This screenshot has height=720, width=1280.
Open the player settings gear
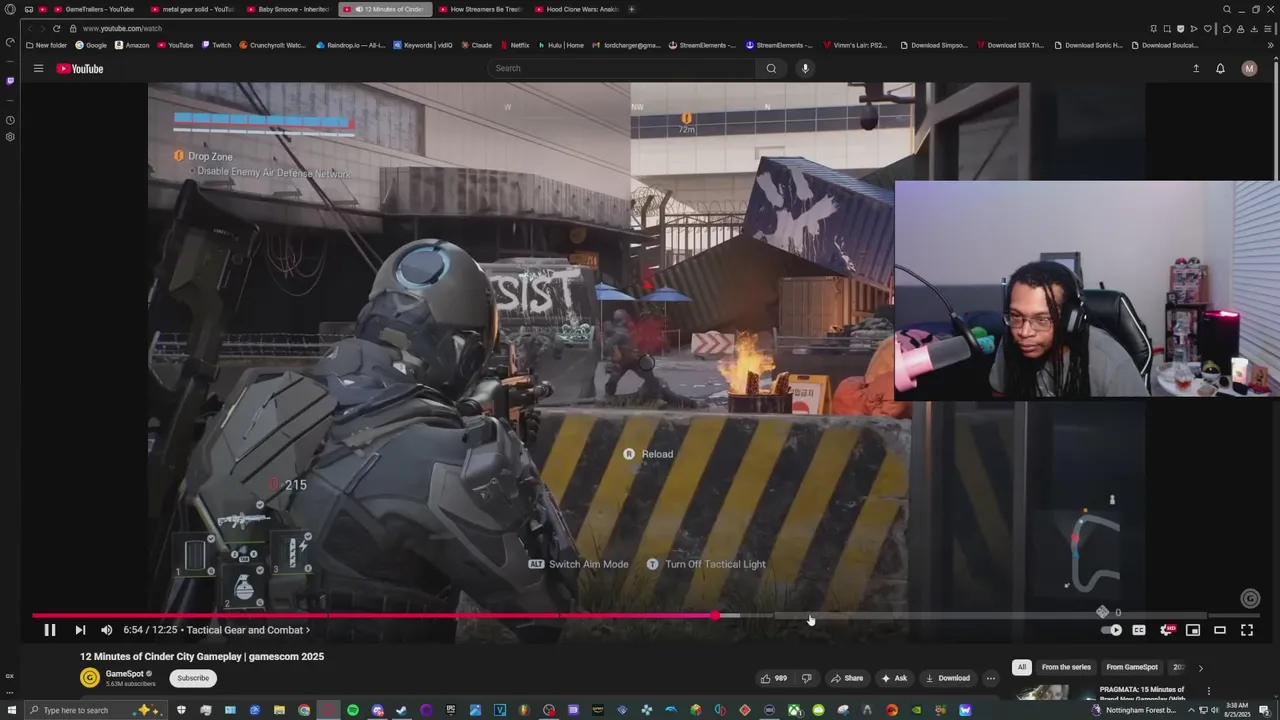coord(1167,630)
